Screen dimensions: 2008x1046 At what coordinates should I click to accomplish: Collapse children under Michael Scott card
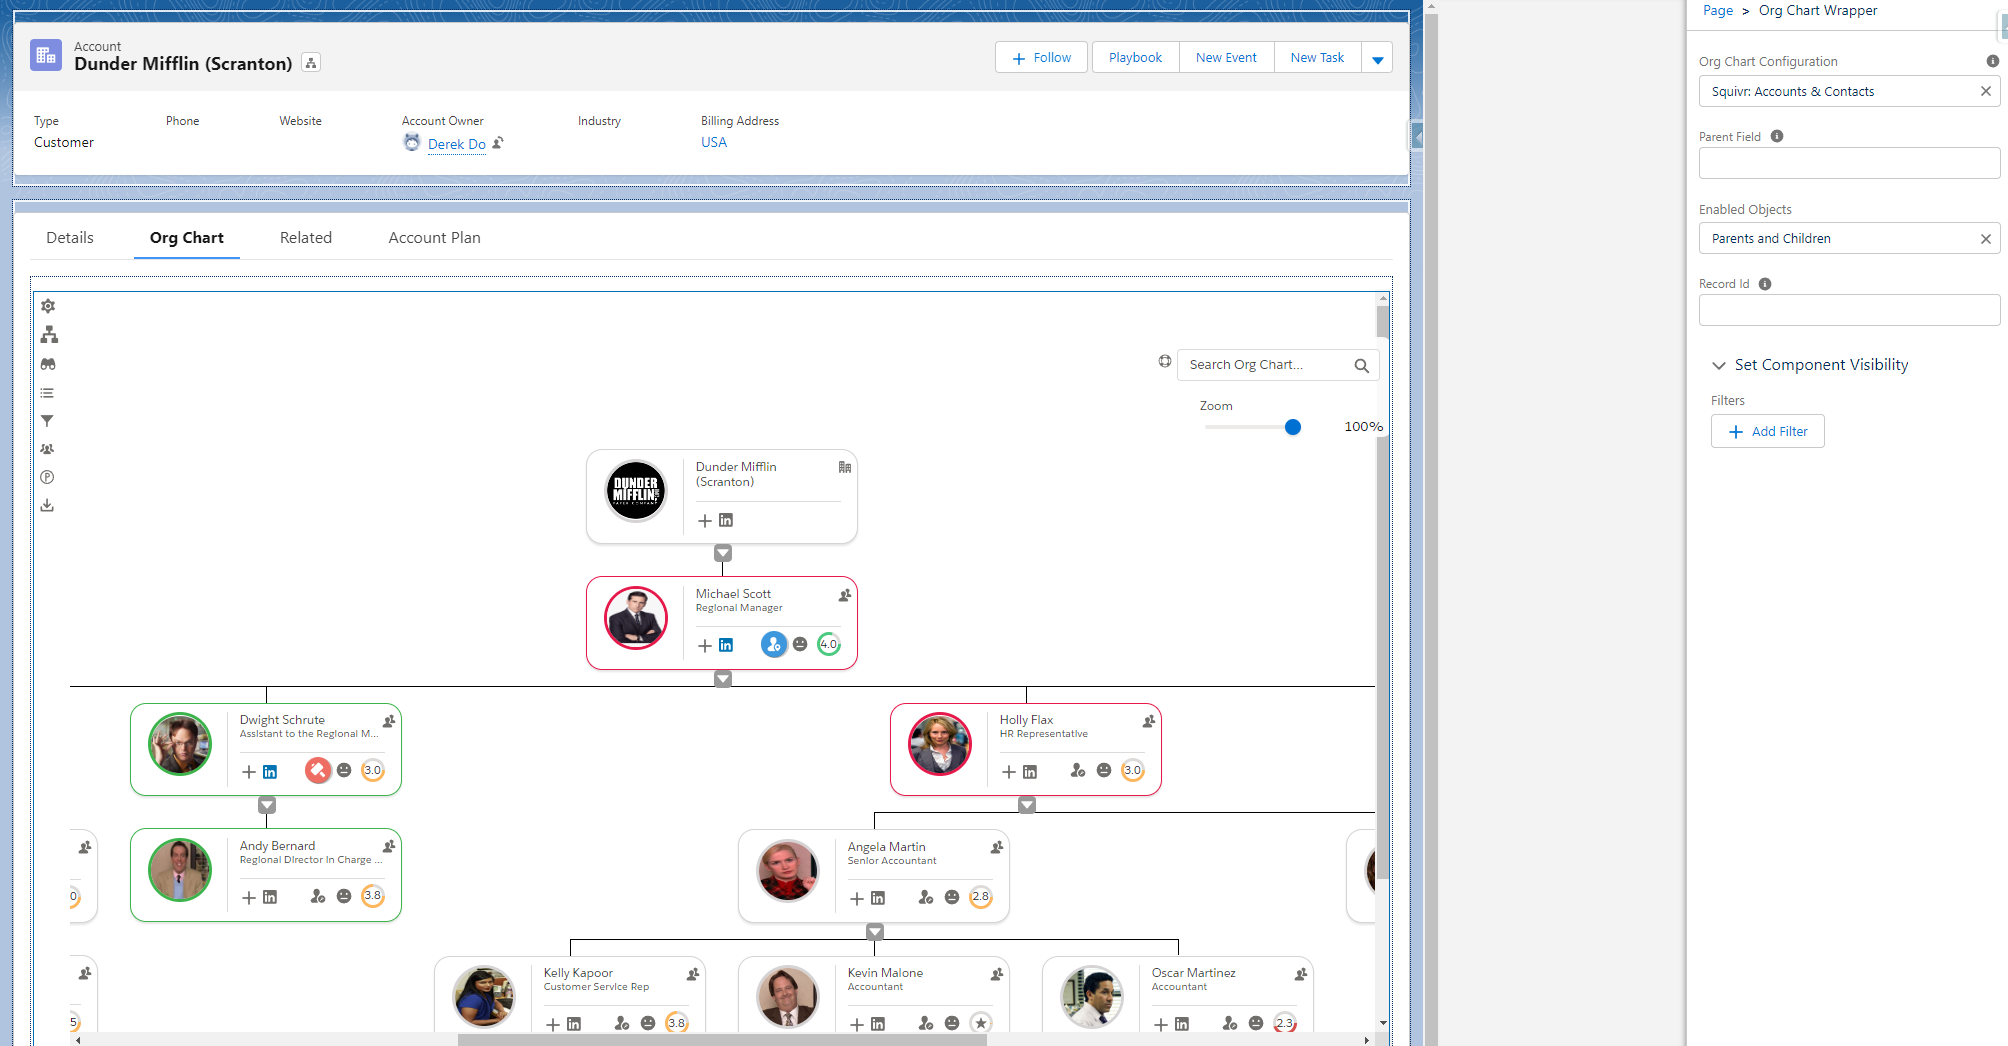(x=723, y=679)
